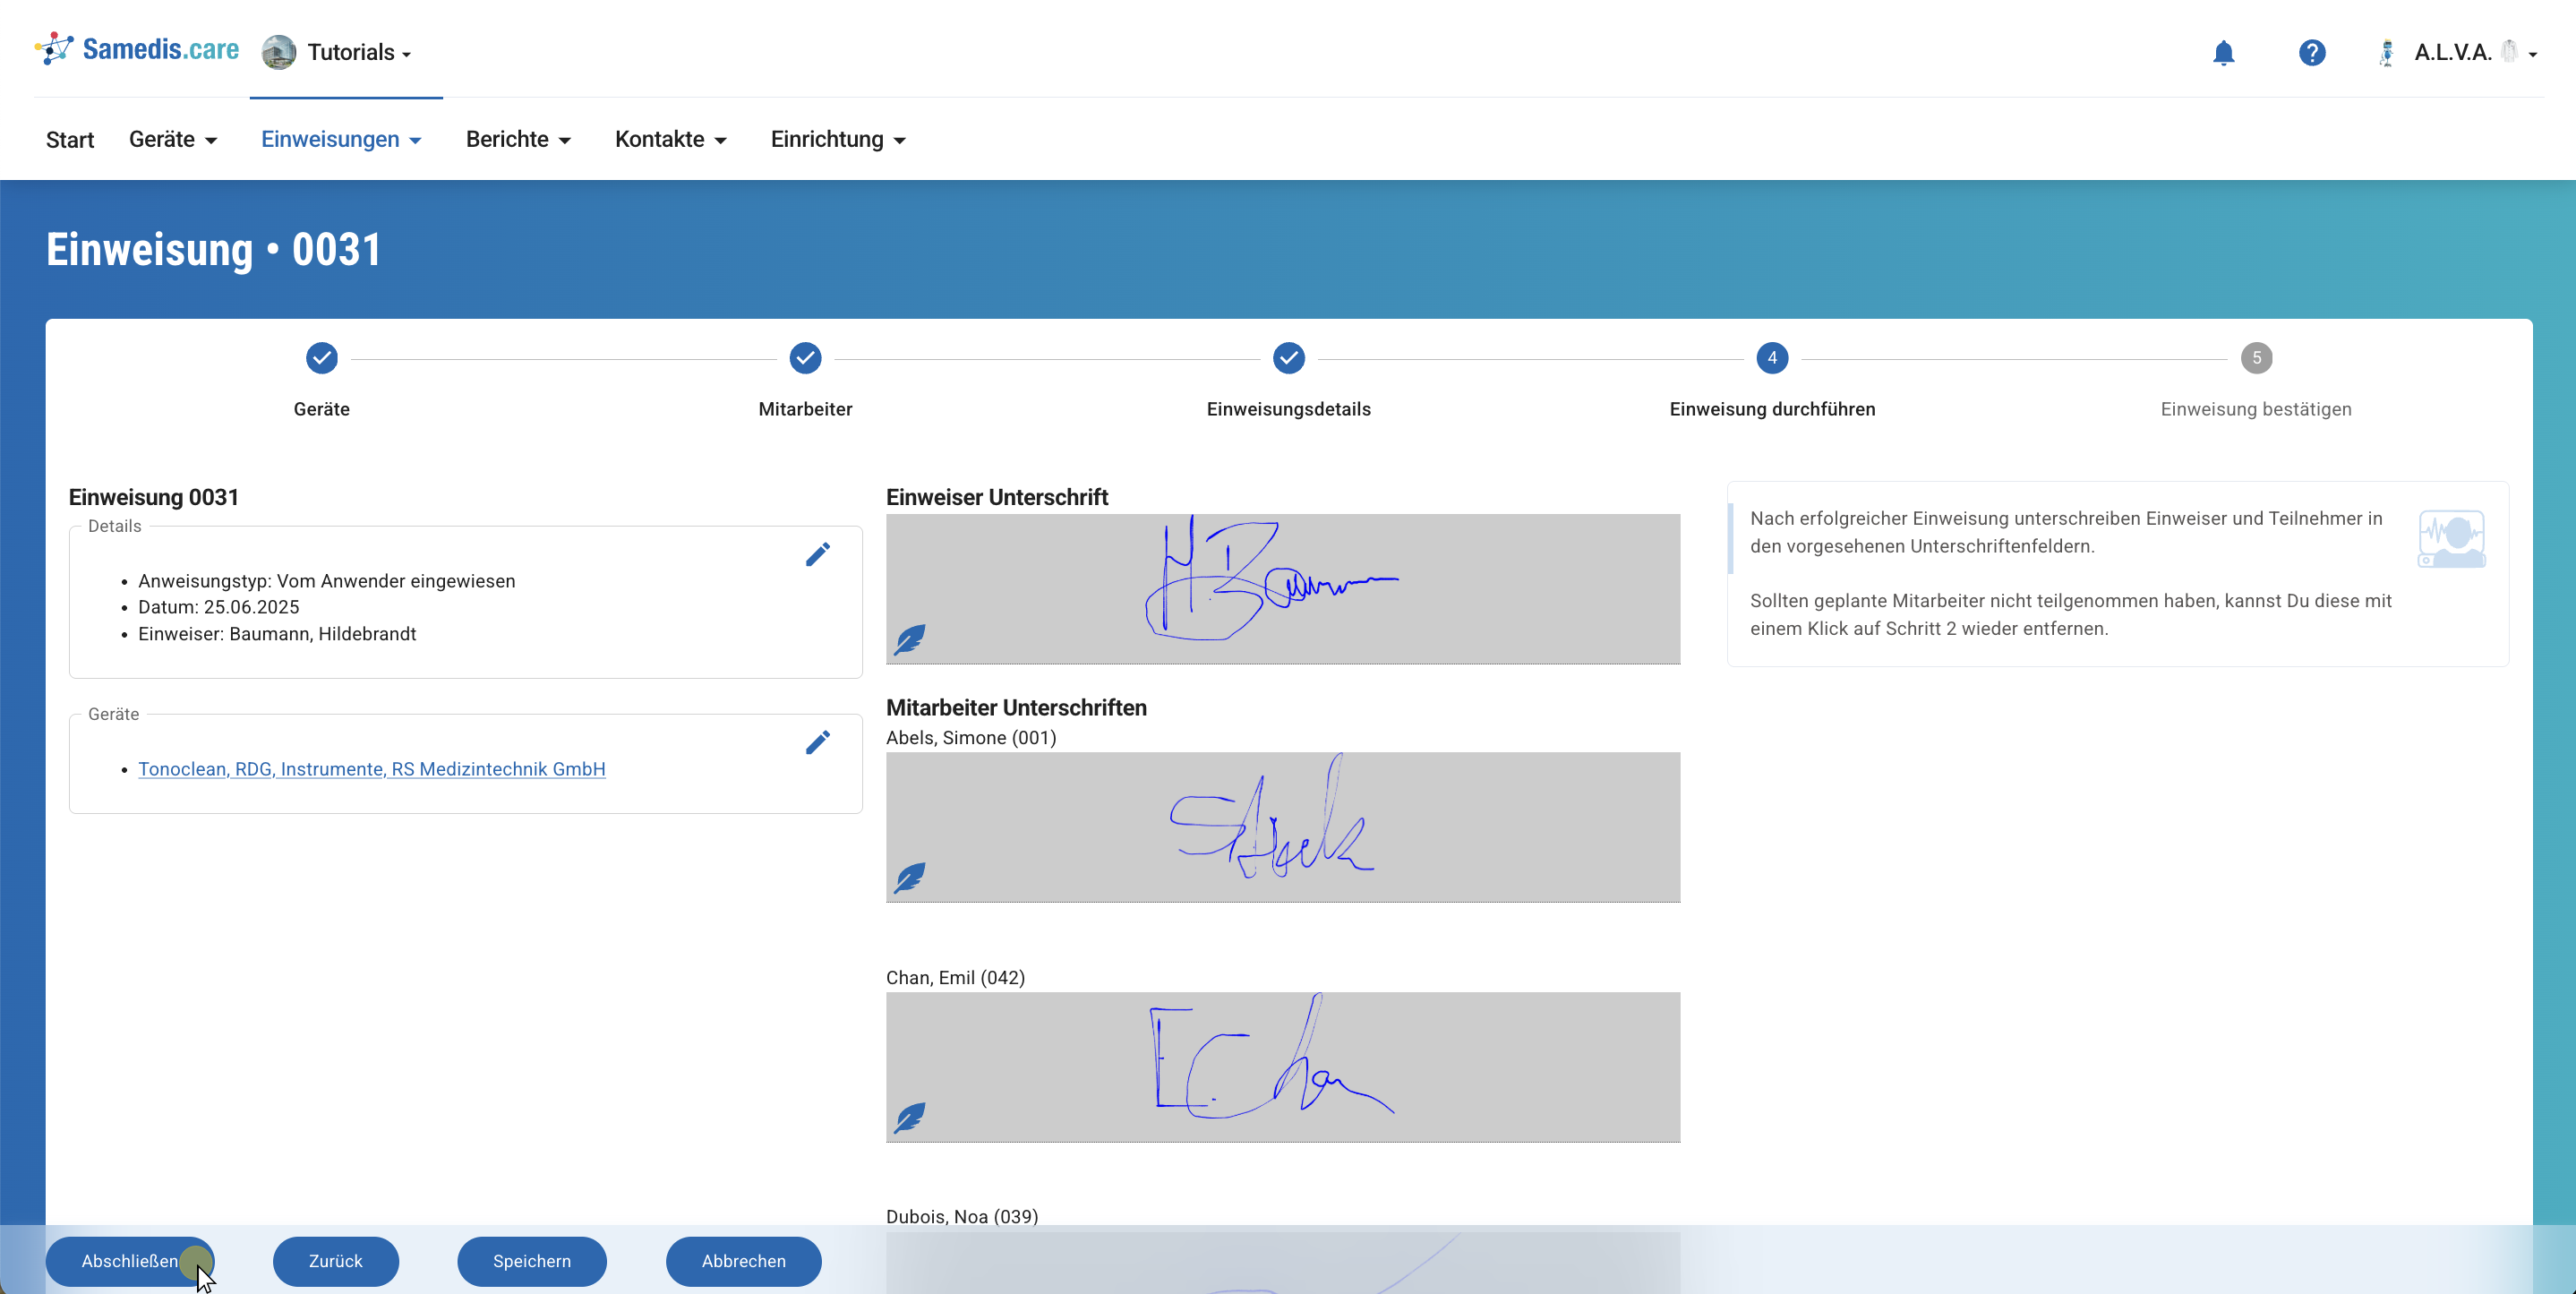Open the notifications bell

(2222, 52)
